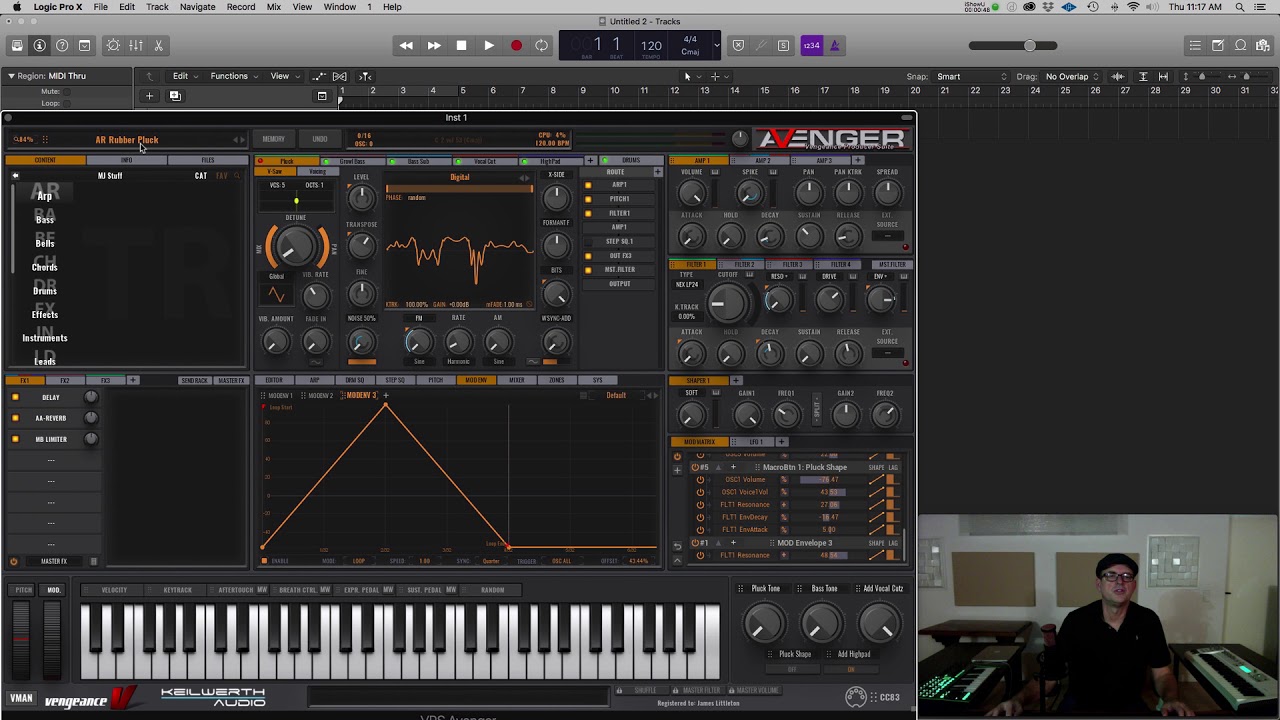The height and width of the screenshot is (720, 1280).
Task: Open the Editors scissors icon
Action: (158, 45)
